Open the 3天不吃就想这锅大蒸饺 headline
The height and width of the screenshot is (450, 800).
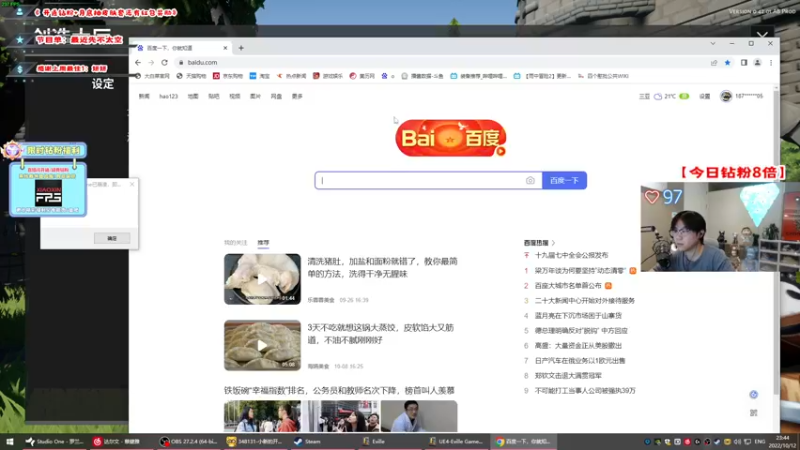click(381, 334)
